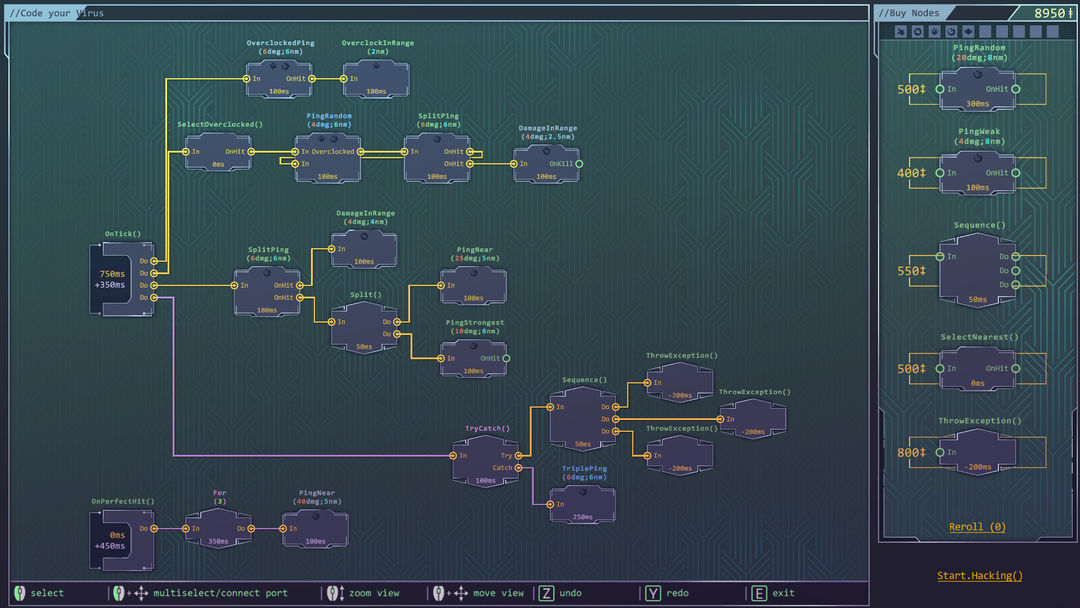Buy the Sequence() node priced at 550
1080x608 pixels.
click(x=977, y=271)
